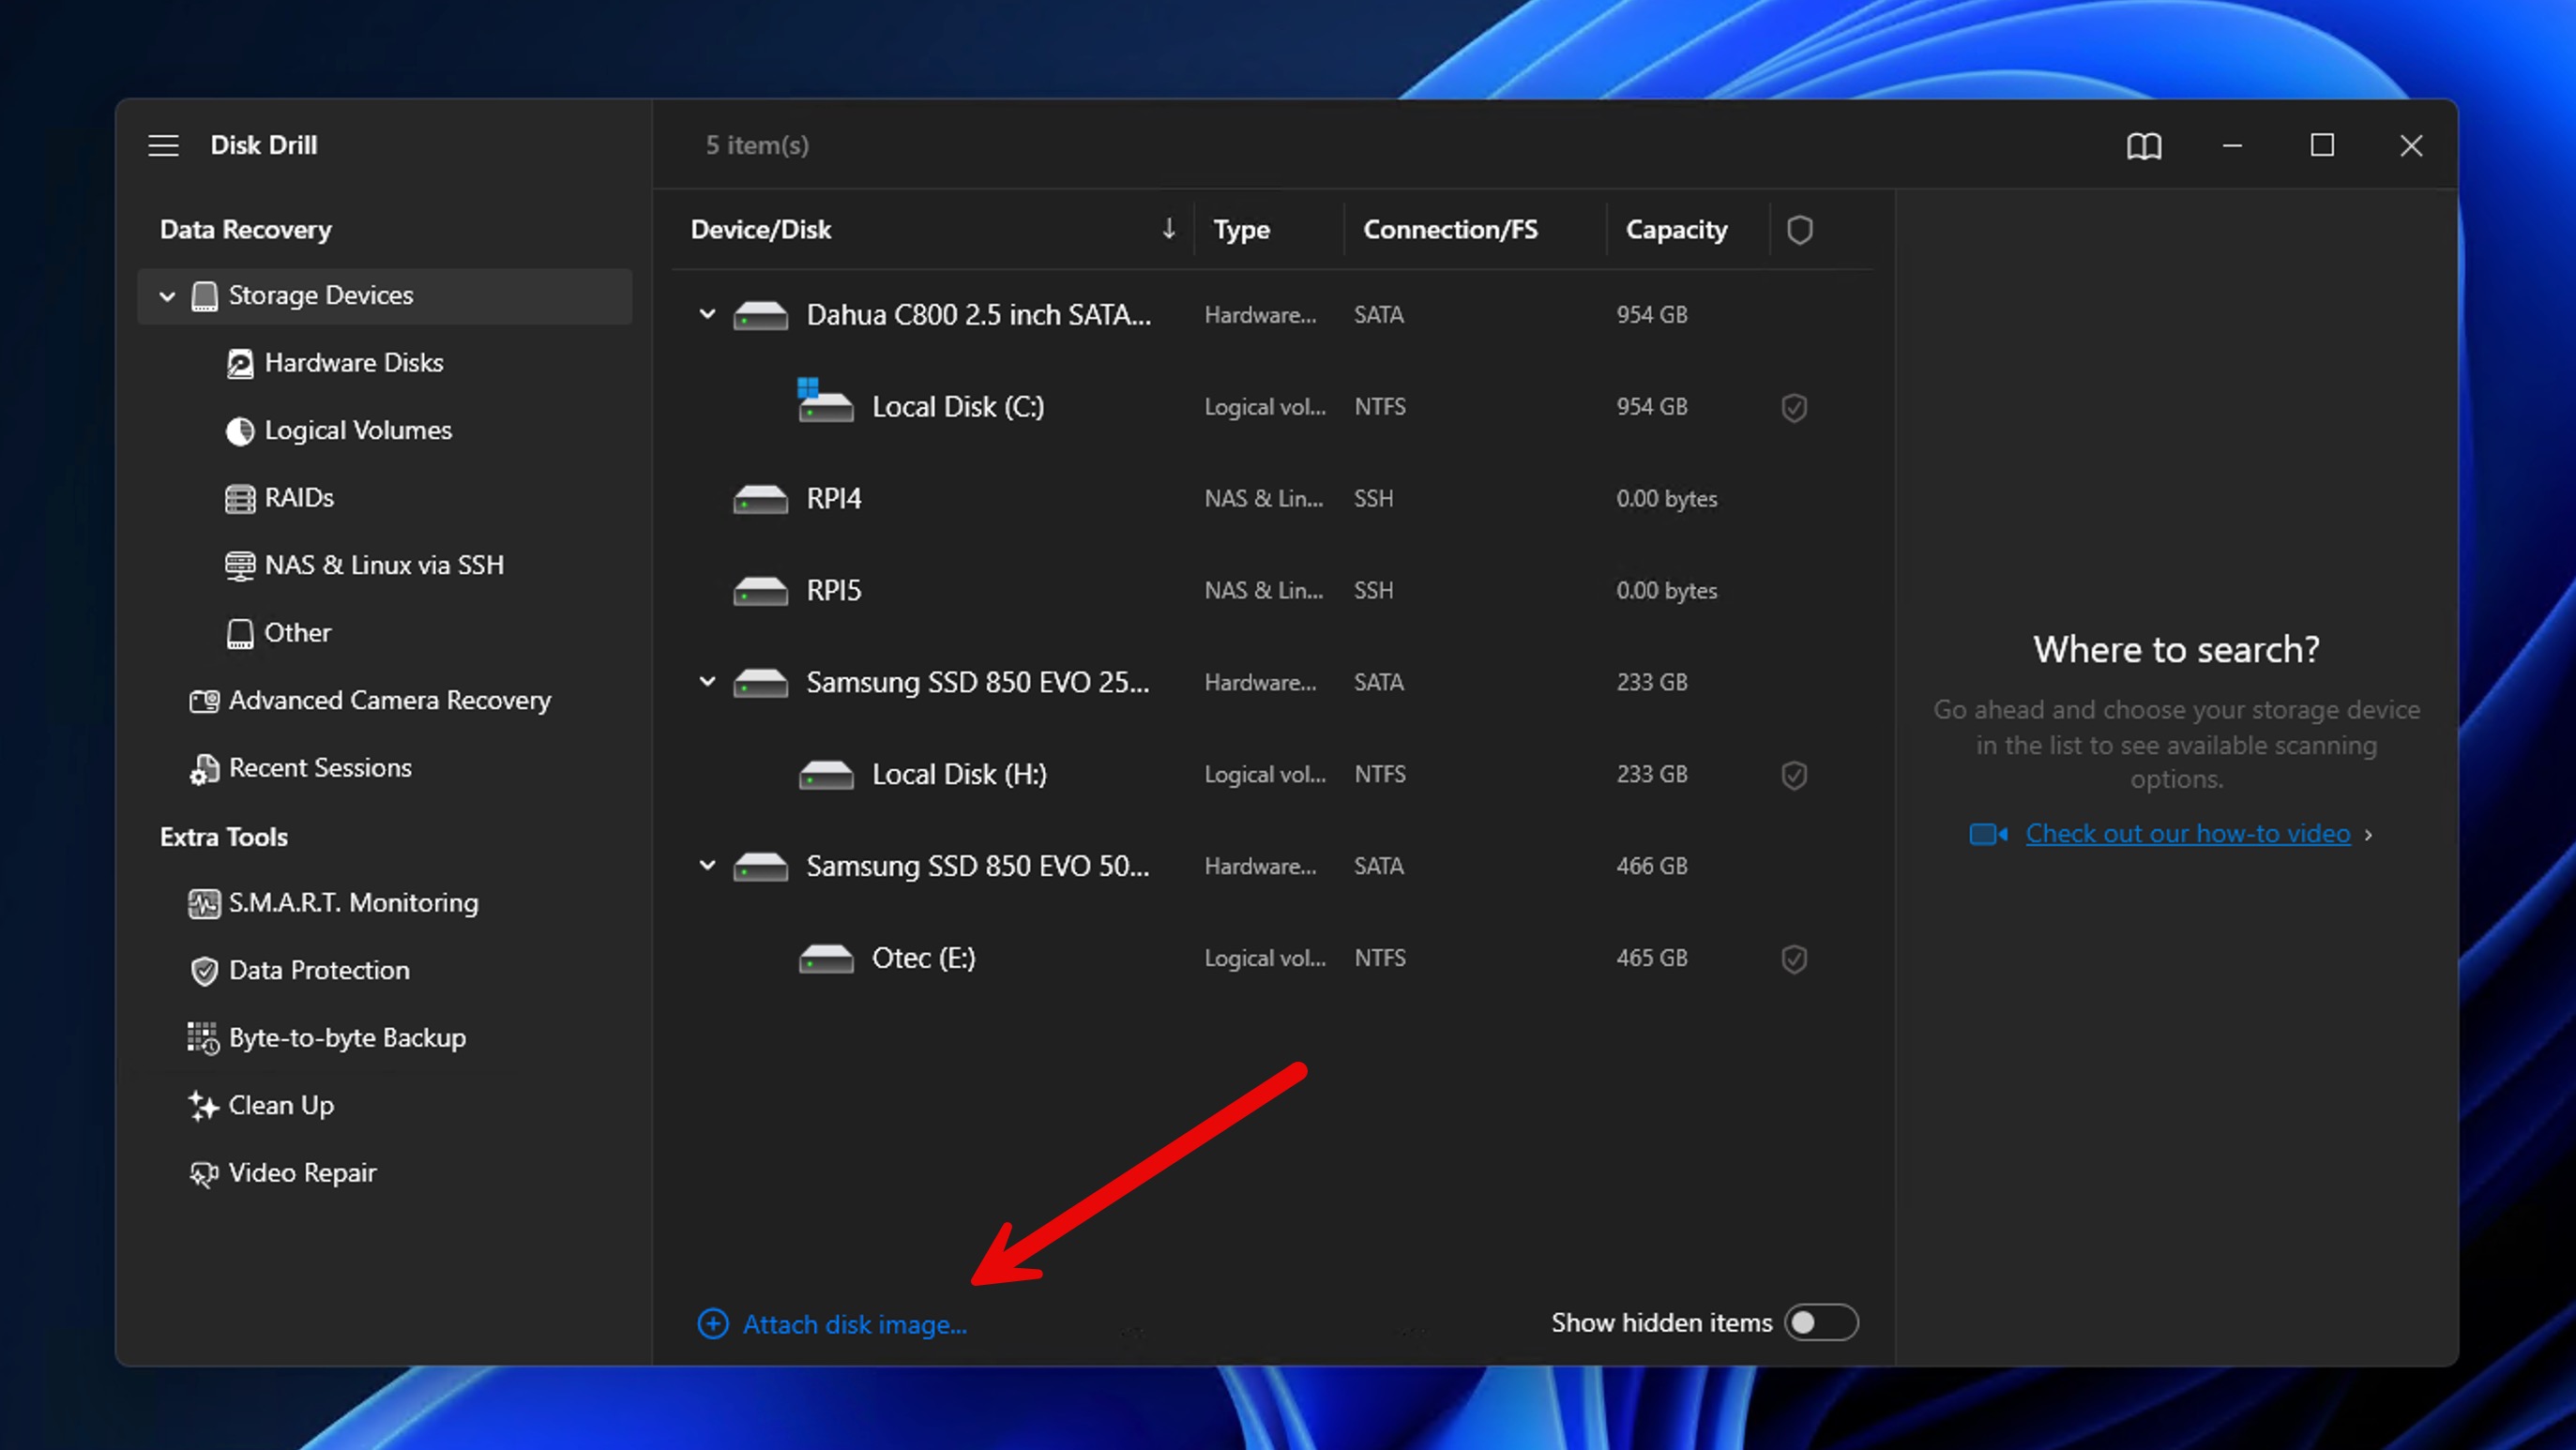Viewport: 2576px width, 1450px height.
Task: Click the S.M.A.R.T. Monitoring icon
Action: point(204,904)
